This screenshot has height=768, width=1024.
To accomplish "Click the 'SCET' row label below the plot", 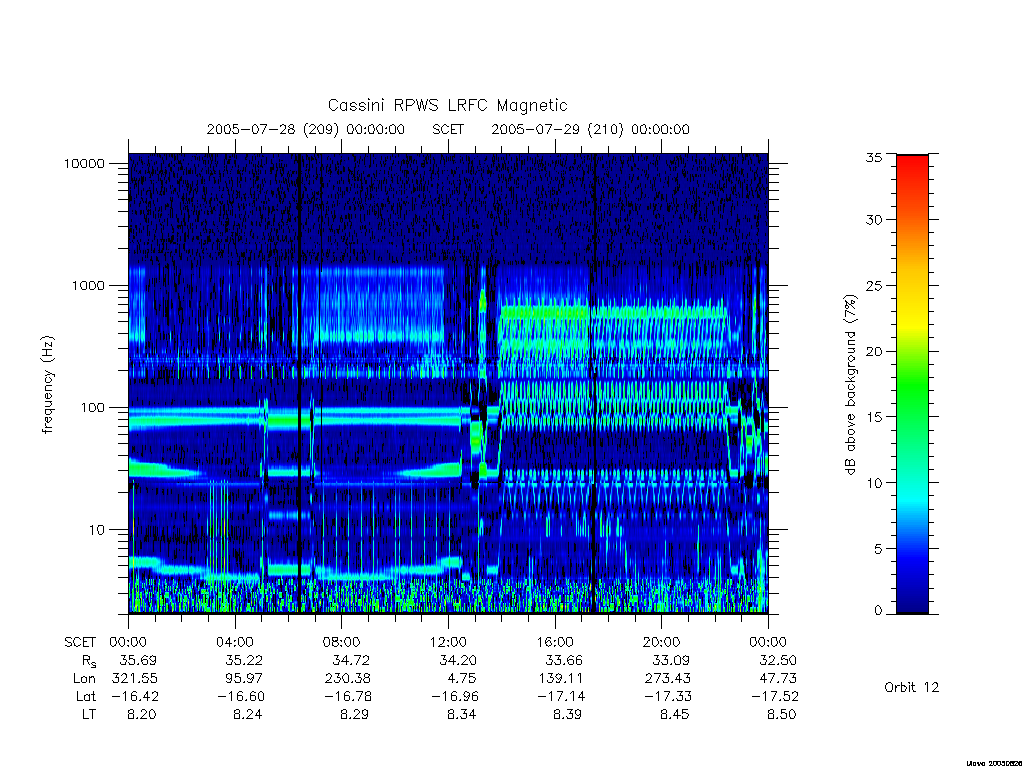I will [x=80, y=642].
